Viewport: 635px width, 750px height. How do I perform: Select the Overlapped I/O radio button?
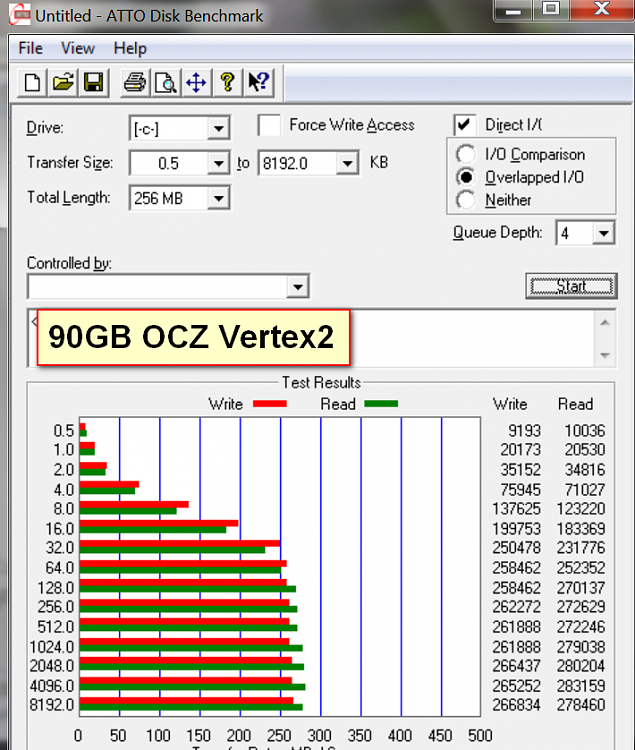pos(465,177)
